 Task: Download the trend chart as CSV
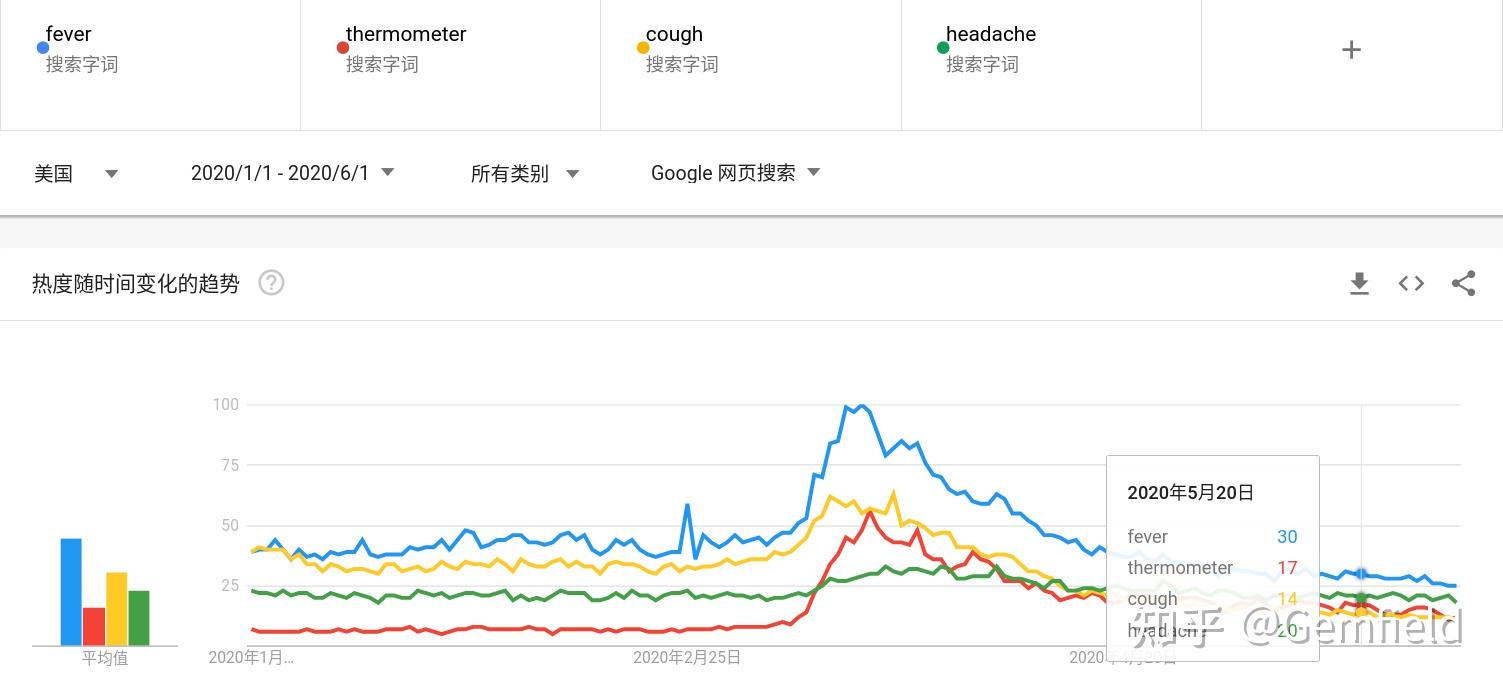pyautogui.click(x=1358, y=284)
